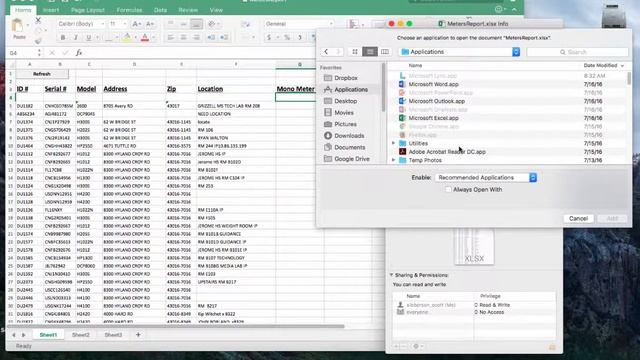Click the fx insert function icon

click(x=79, y=53)
